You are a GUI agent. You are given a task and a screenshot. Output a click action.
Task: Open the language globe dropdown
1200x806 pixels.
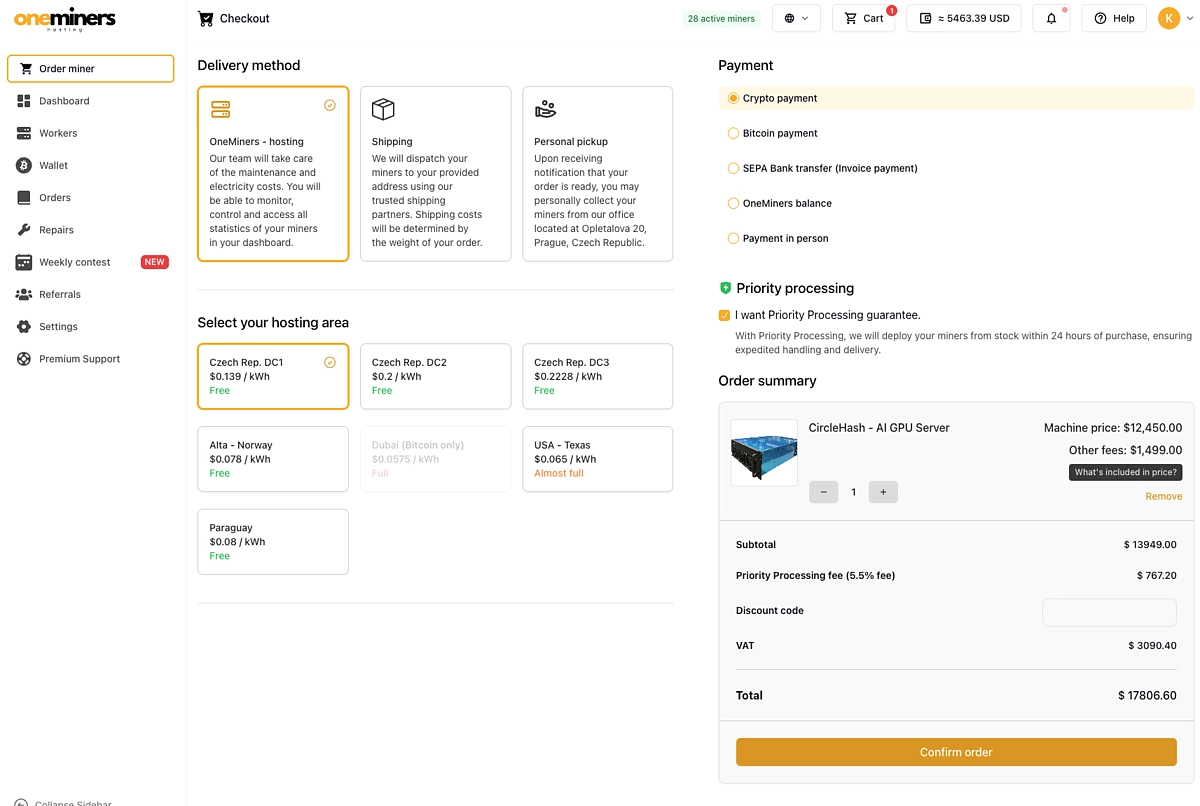pos(796,18)
